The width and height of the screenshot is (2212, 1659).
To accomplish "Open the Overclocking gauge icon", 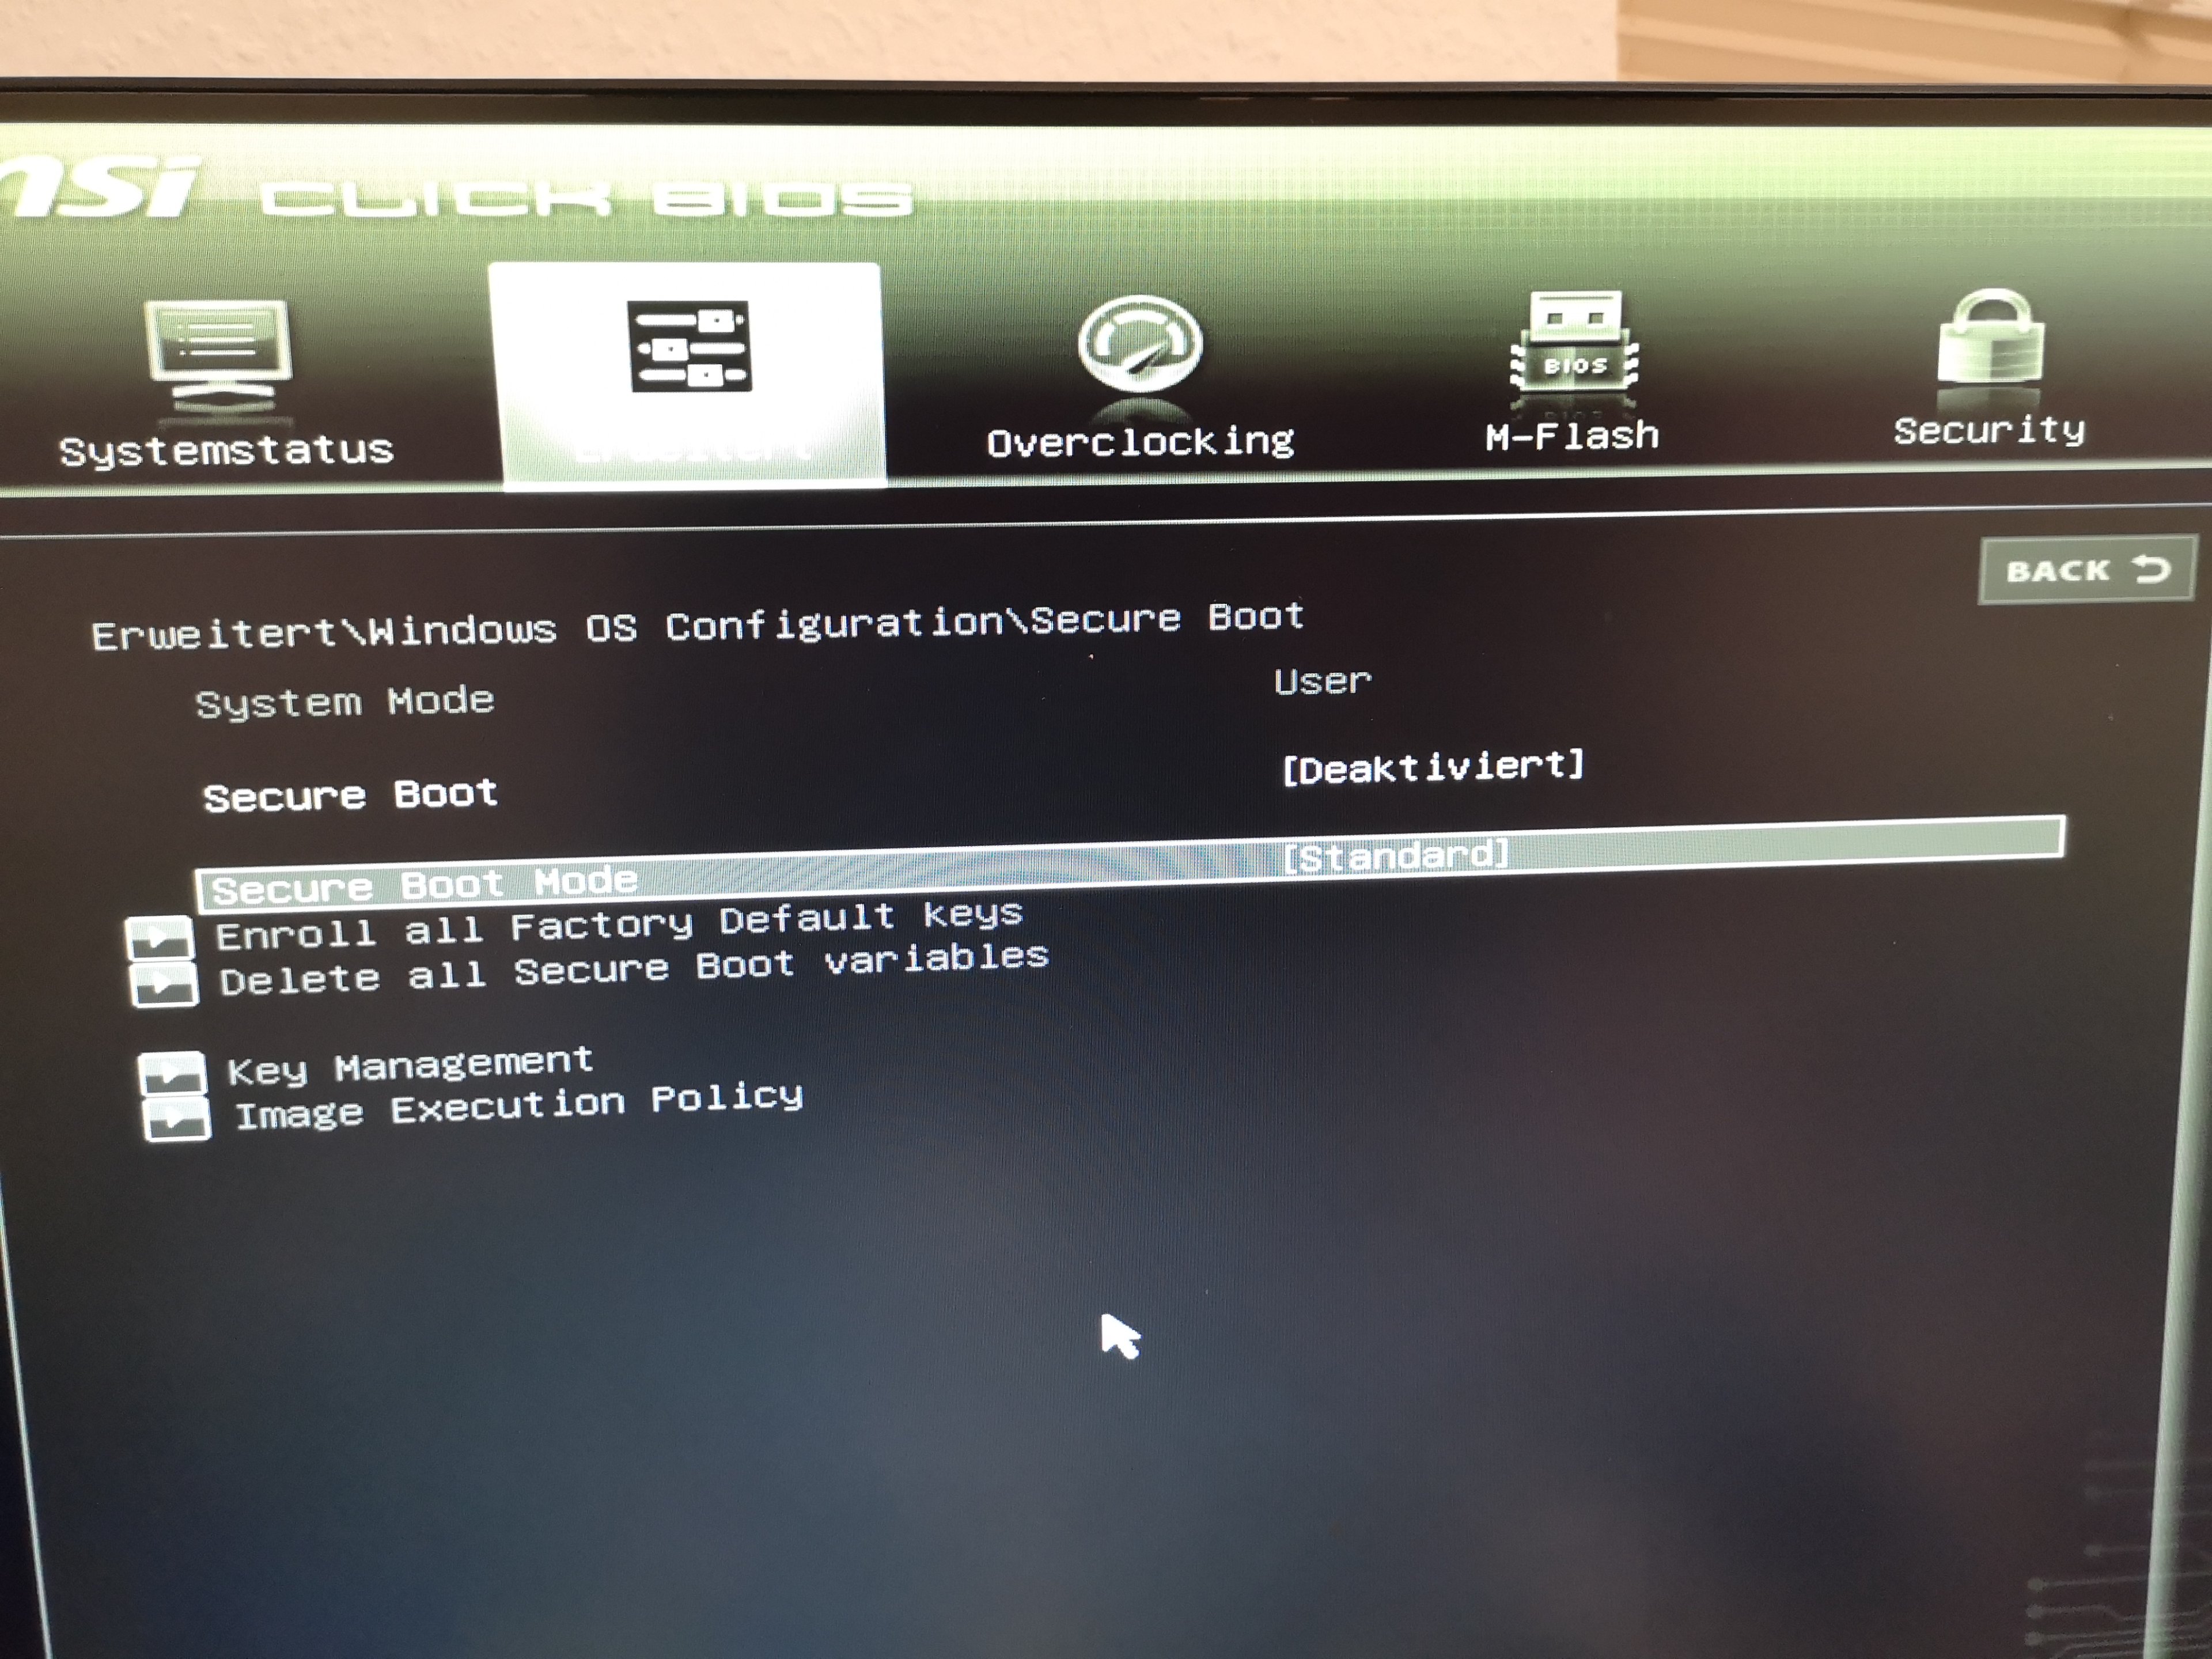I will pos(1140,345).
